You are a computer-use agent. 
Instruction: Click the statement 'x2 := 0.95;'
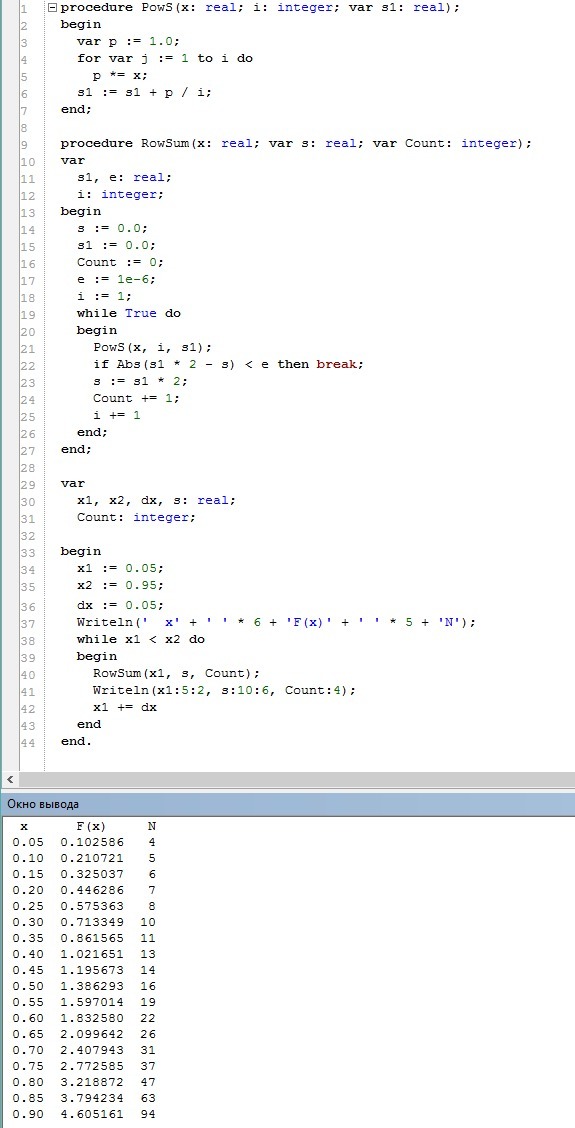pyautogui.click(x=121, y=585)
